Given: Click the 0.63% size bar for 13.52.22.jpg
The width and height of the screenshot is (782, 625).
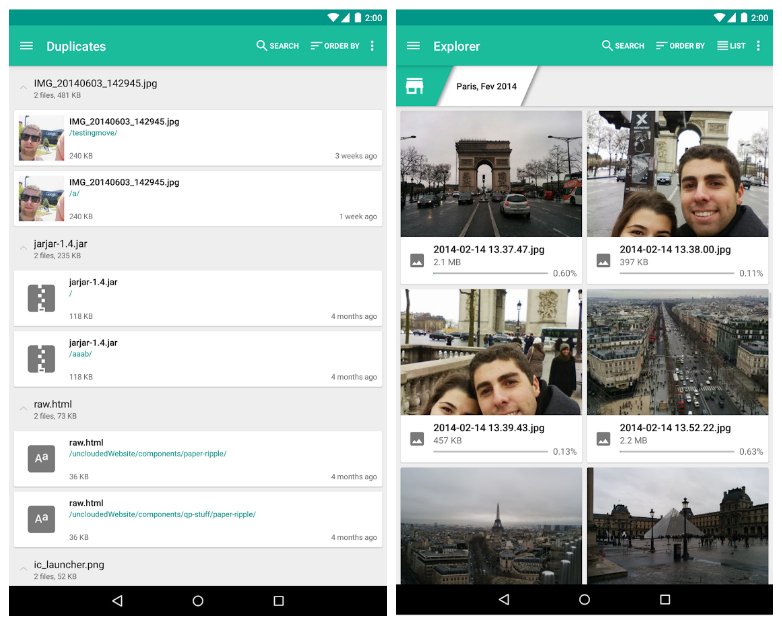Looking at the screenshot, I should click(677, 452).
